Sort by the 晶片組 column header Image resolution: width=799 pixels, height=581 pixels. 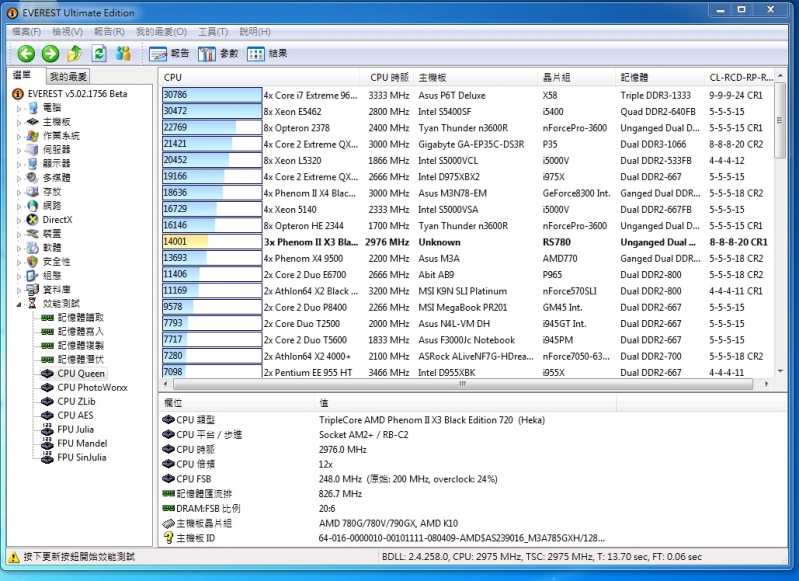[x=577, y=77]
